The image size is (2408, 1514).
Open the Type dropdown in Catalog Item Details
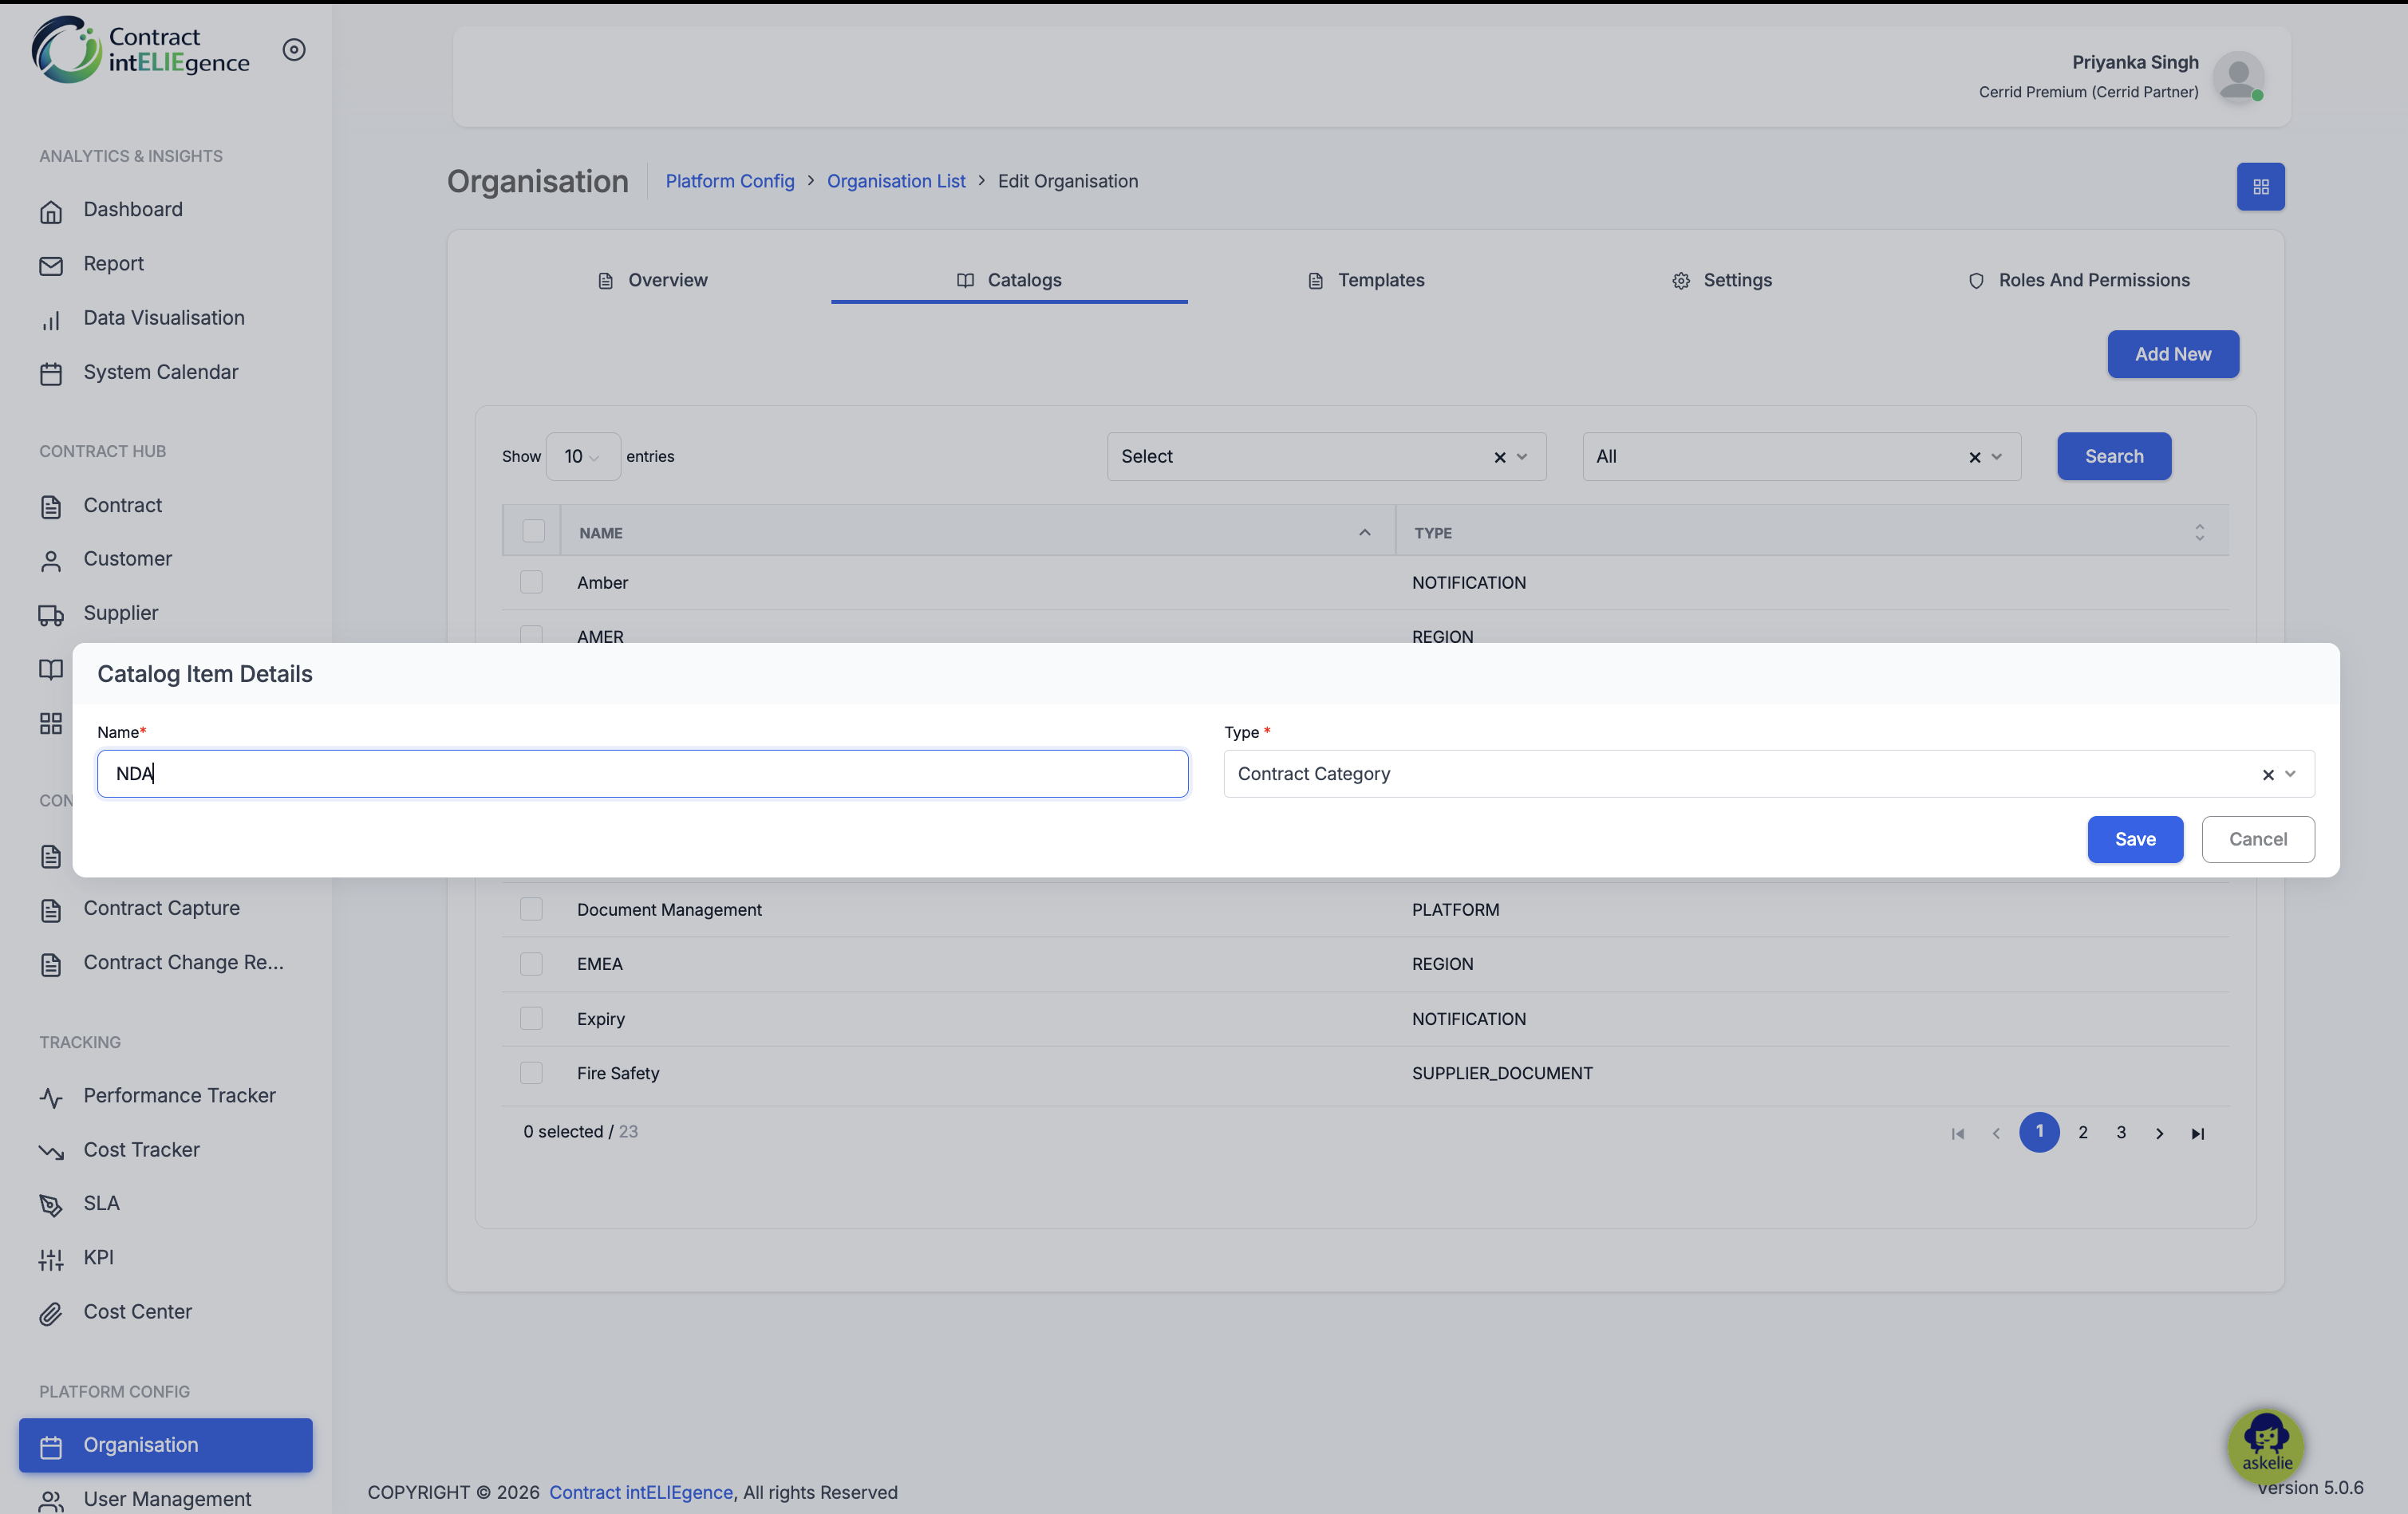tap(1768, 774)
